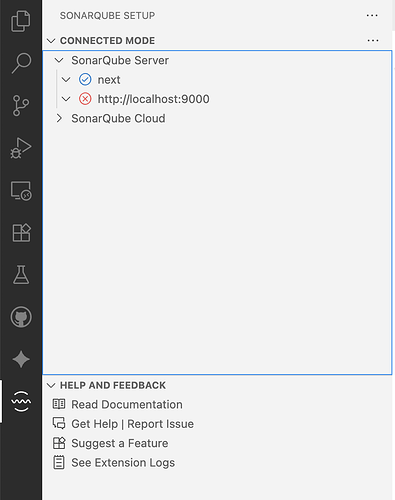Viewport: 395px width, 500px height.
Task: Select the SonarQube icon in activity bar
Action: coord(21,401)
